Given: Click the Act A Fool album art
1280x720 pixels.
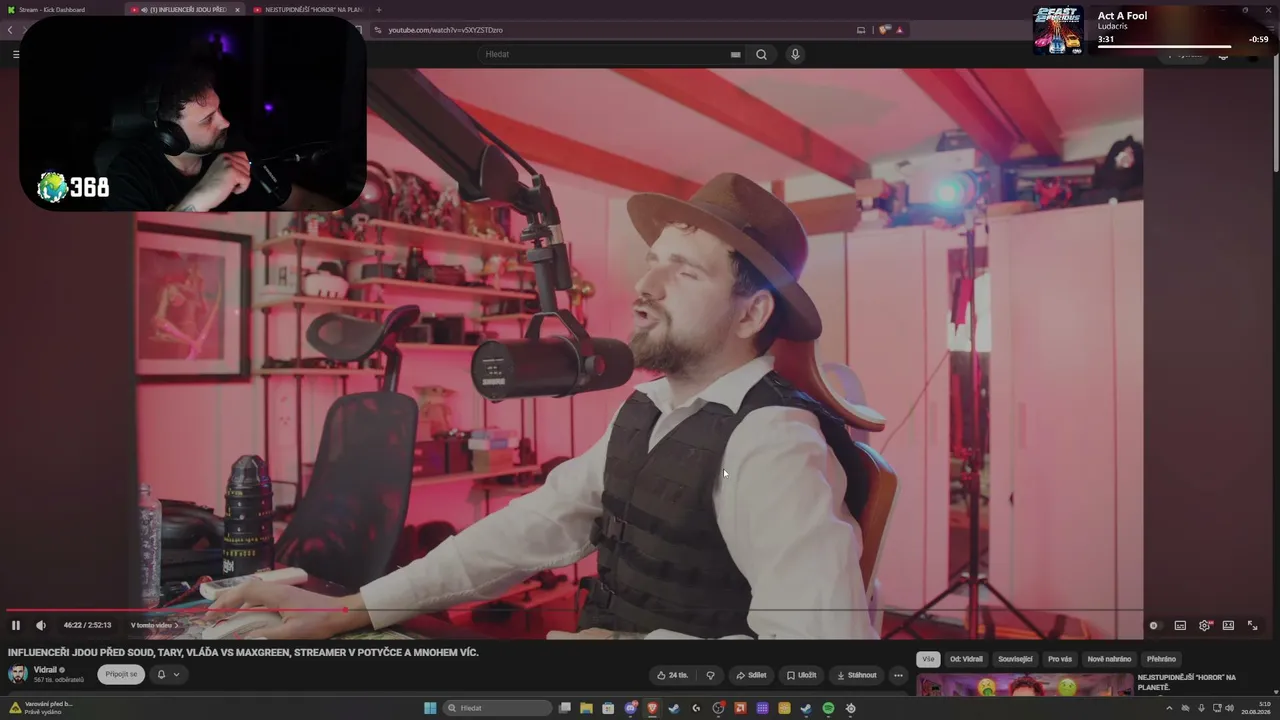Looking at the screenshot, I should pos(1058,30).
